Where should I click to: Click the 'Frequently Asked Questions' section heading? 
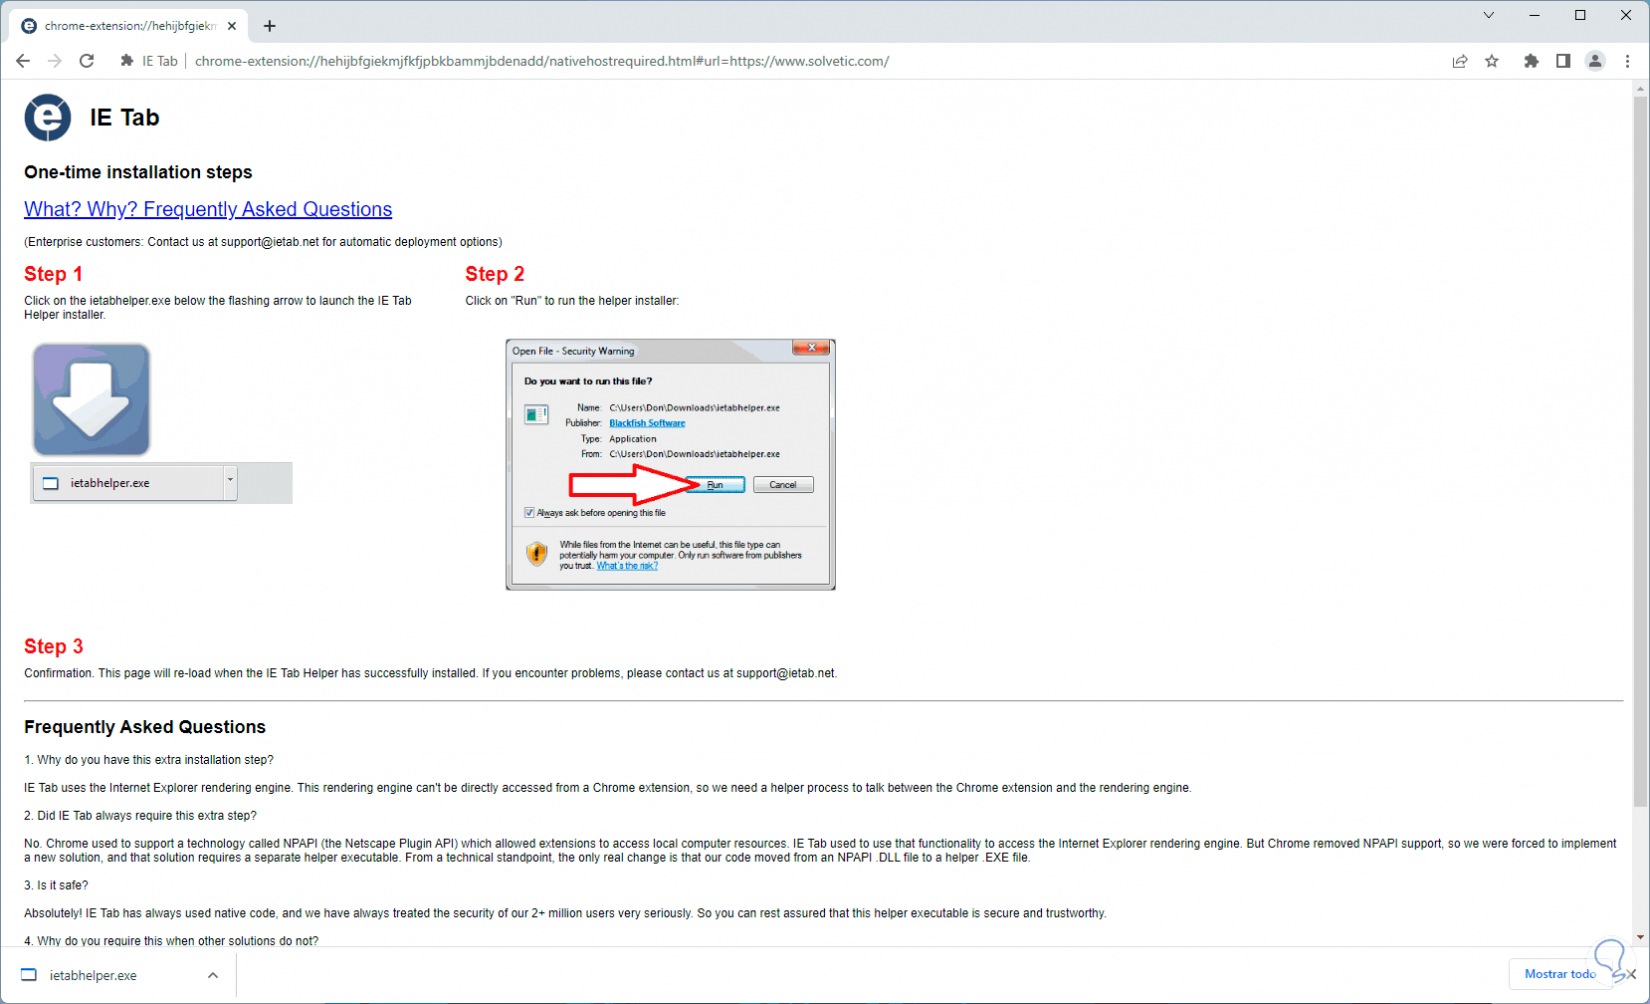[x=145, y=727]
